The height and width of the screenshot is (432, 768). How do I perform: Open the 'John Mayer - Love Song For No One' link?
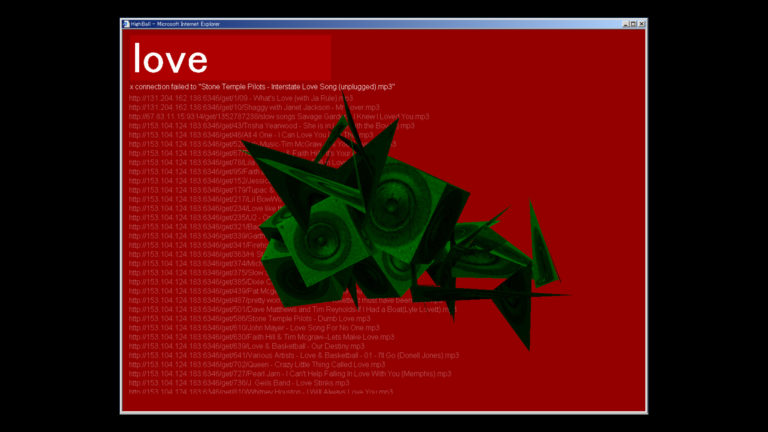click(254, 328)
